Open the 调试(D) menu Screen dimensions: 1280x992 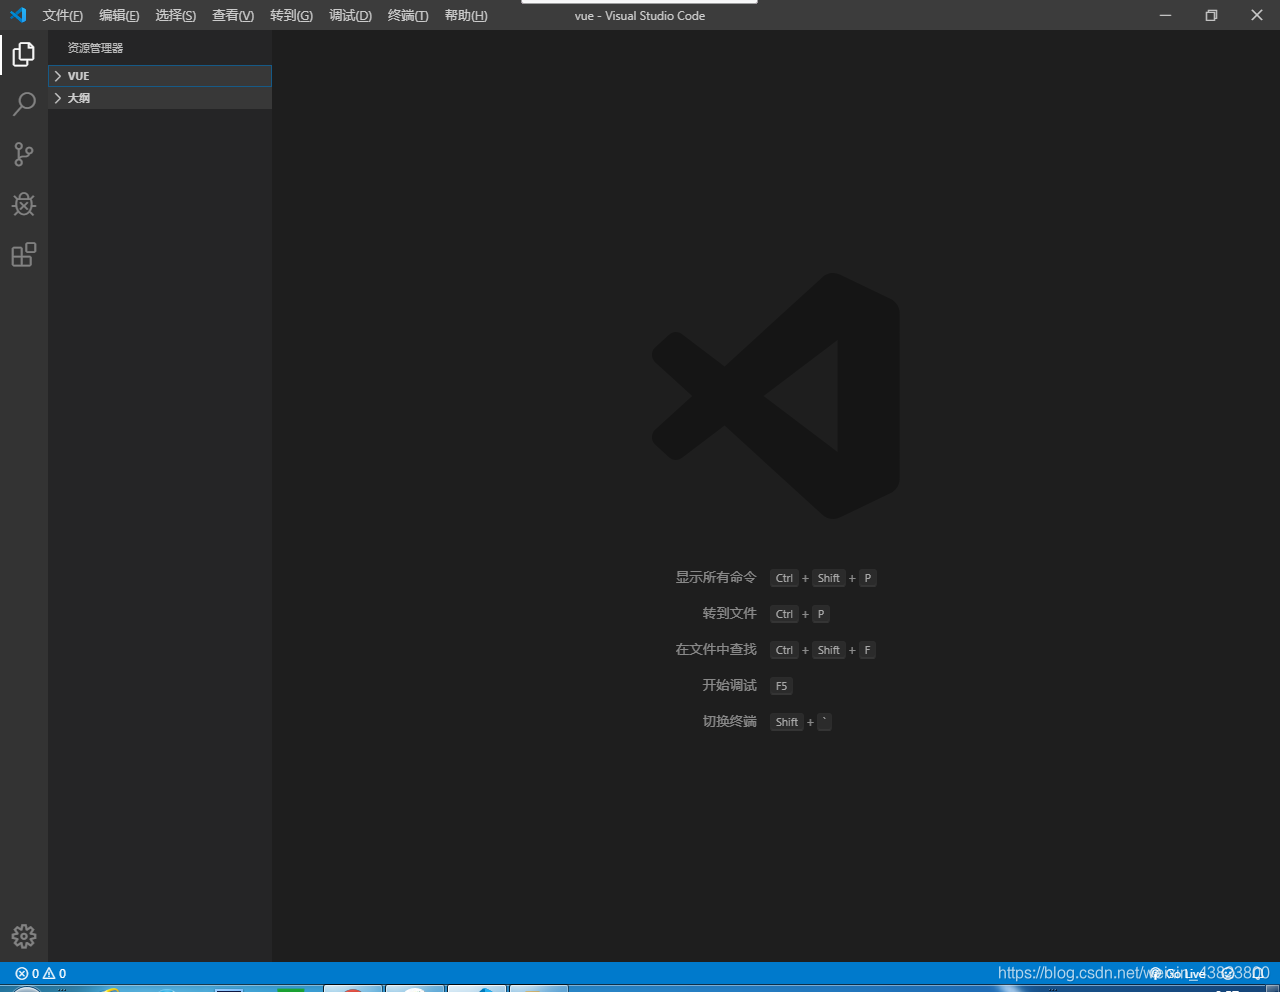(350, 15)
